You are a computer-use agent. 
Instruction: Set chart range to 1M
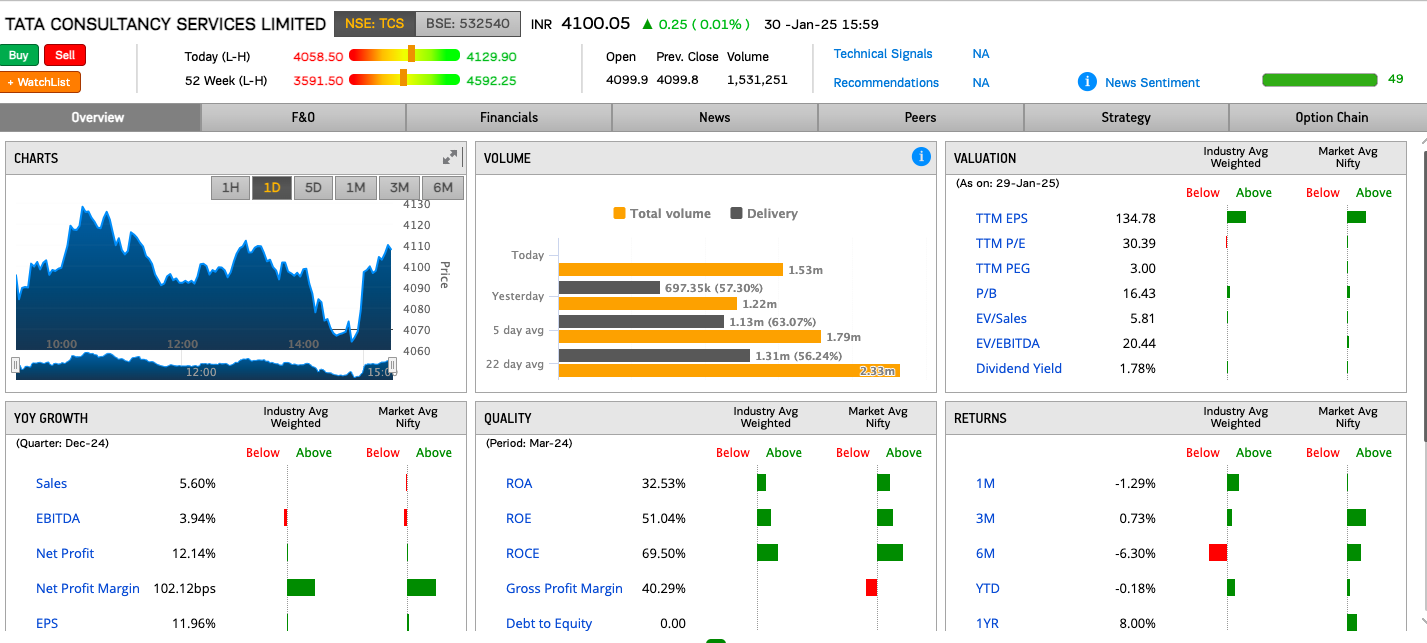[356, 187]
